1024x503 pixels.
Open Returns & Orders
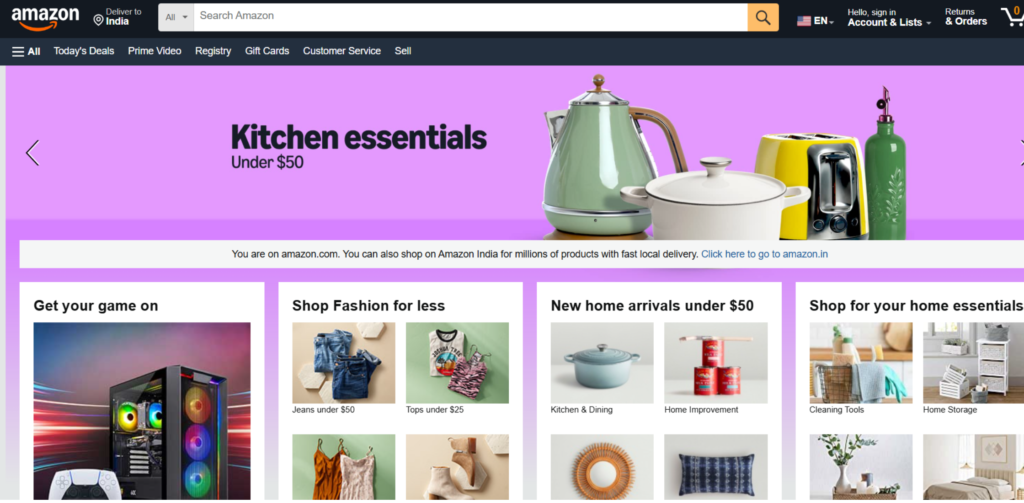click(x=966, y=17)
